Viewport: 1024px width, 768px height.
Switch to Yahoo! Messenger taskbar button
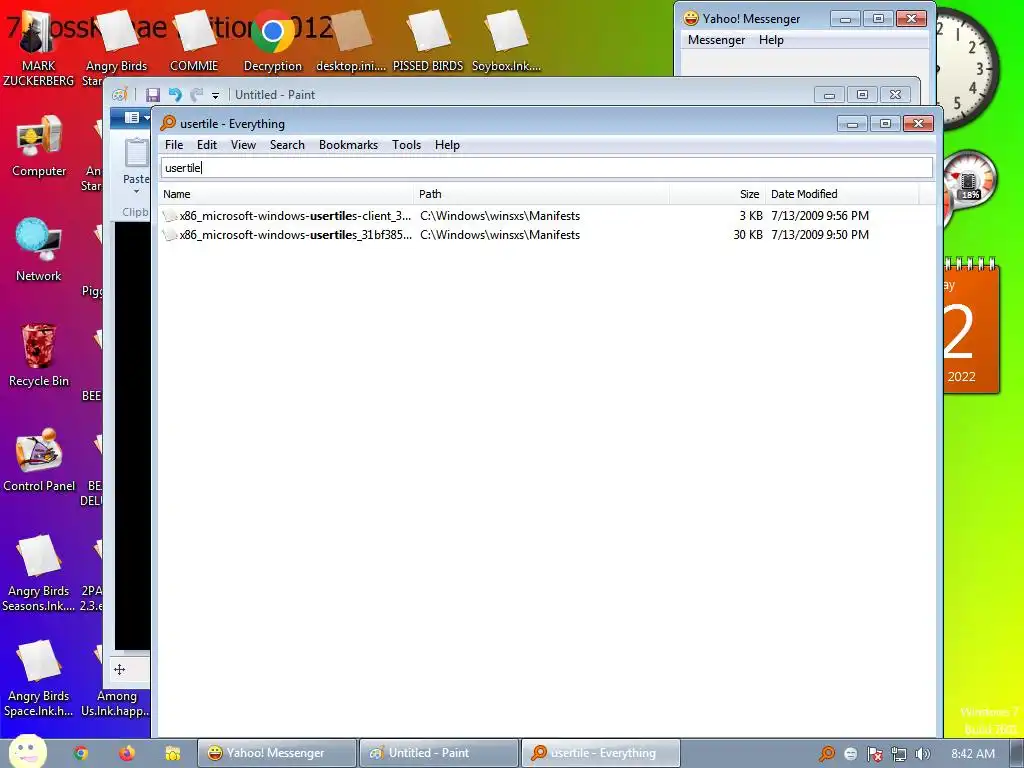(x=277, y=753)
